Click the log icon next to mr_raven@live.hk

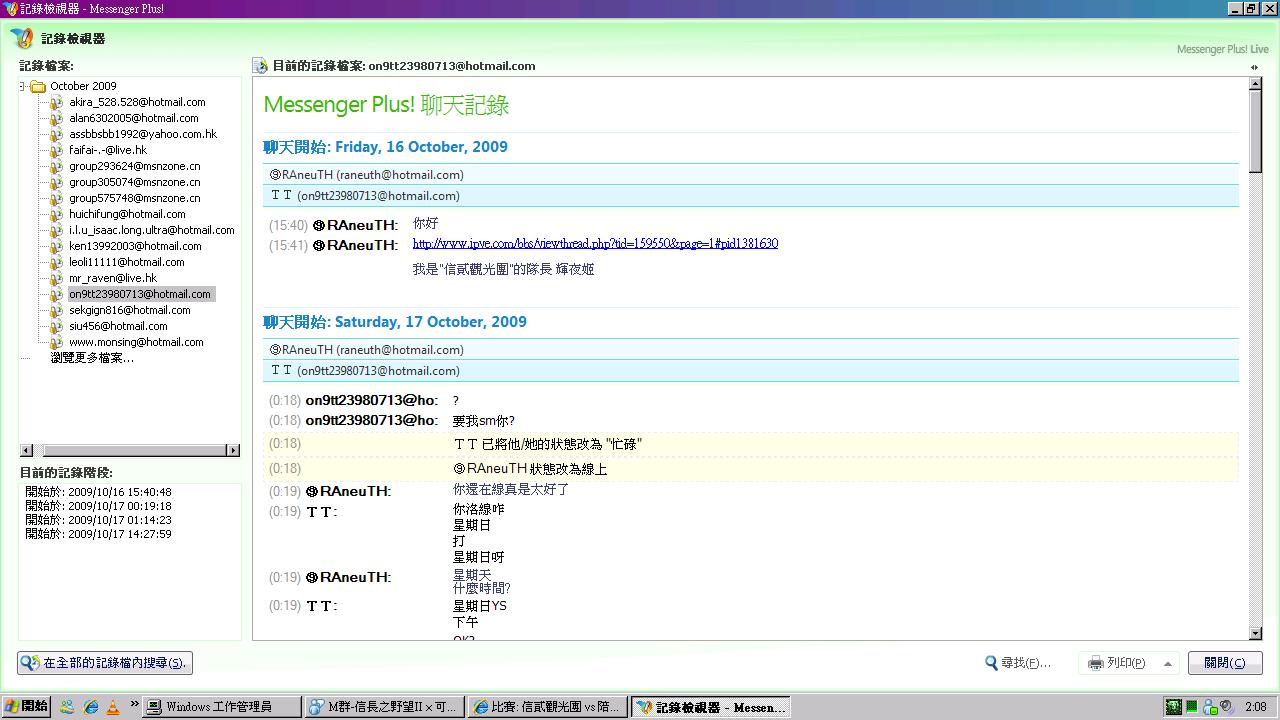(57, 278)
